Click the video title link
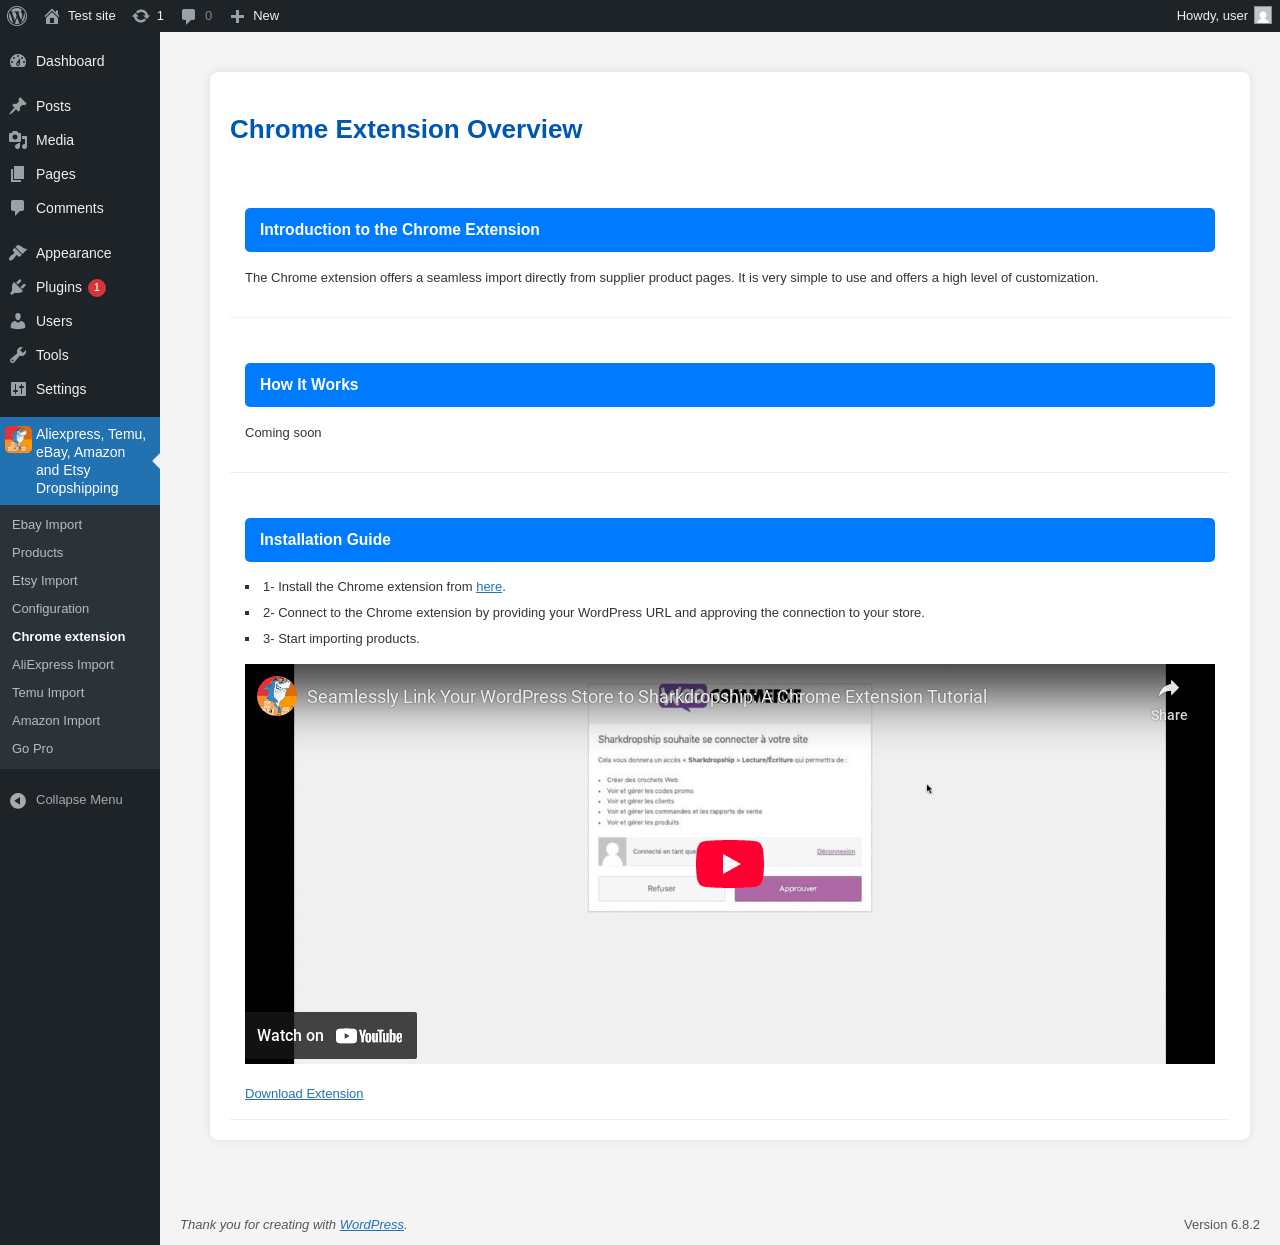The image size is (1280, 1245). click(647, 697)
